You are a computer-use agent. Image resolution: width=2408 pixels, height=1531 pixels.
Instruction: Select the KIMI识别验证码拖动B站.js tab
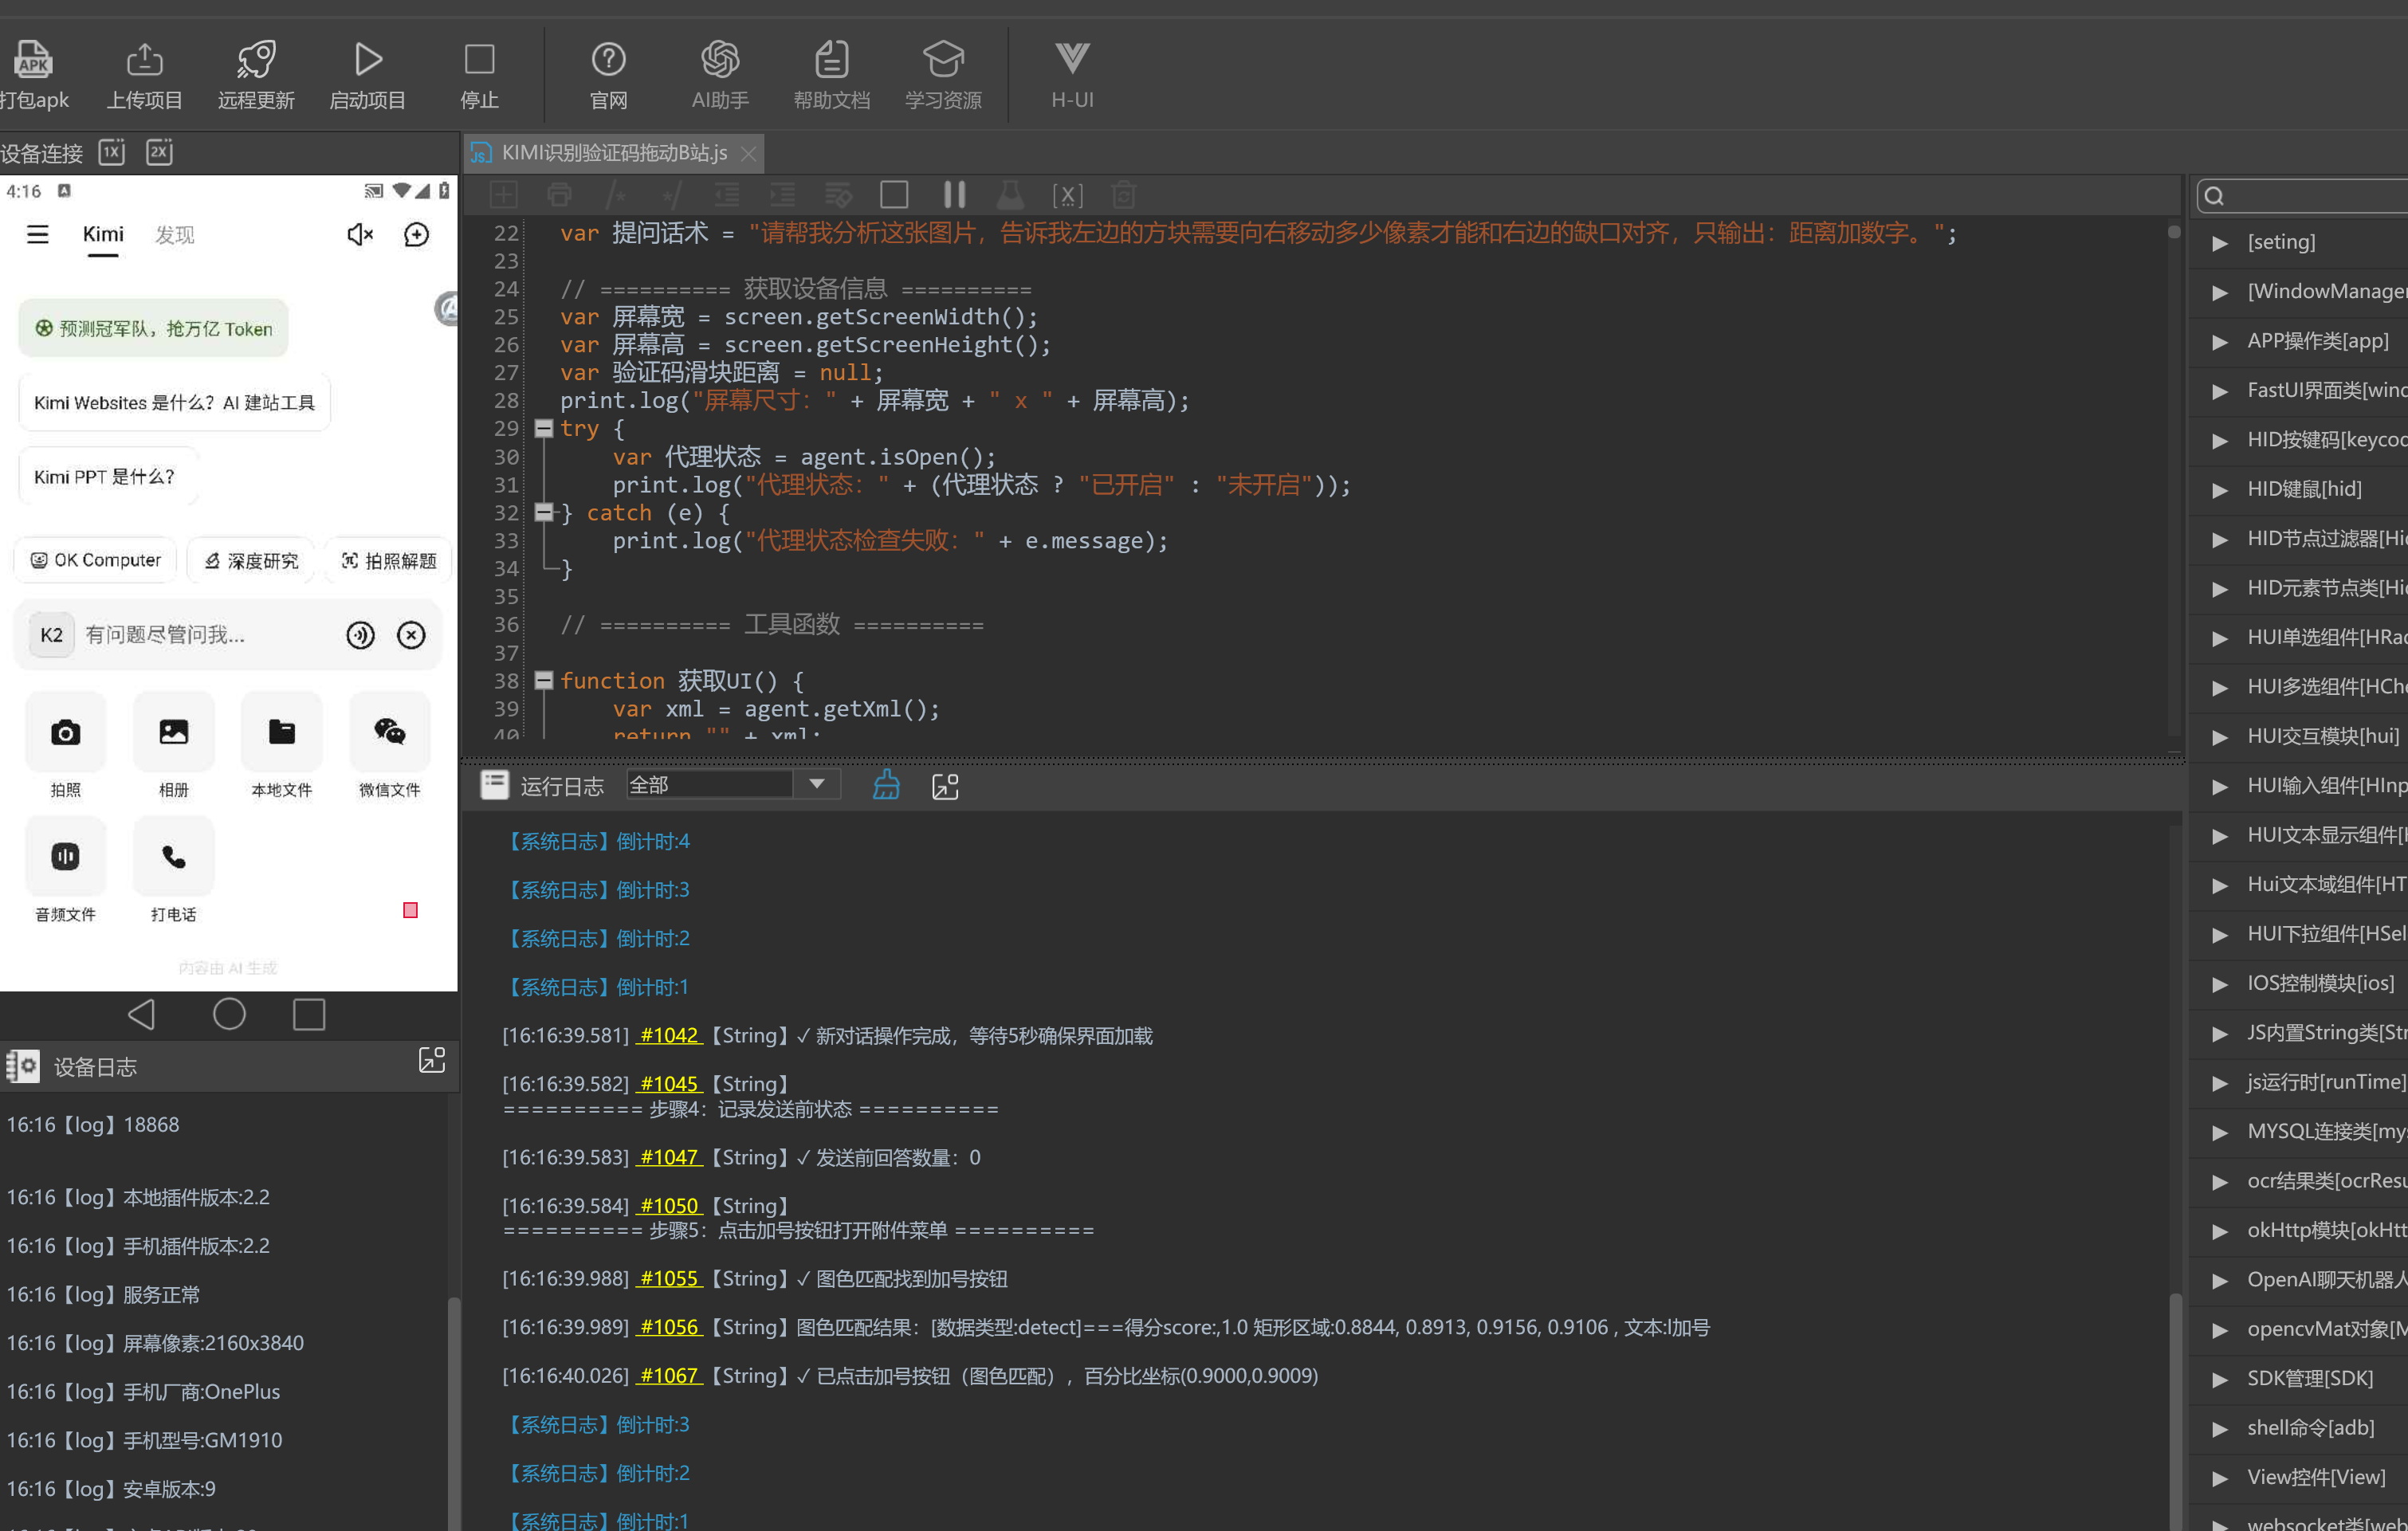point(613,153)
